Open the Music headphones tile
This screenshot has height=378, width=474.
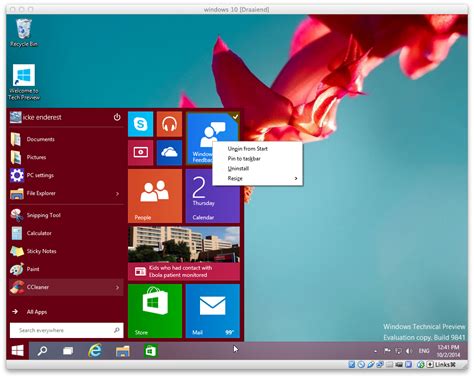(x=169, y=124)
